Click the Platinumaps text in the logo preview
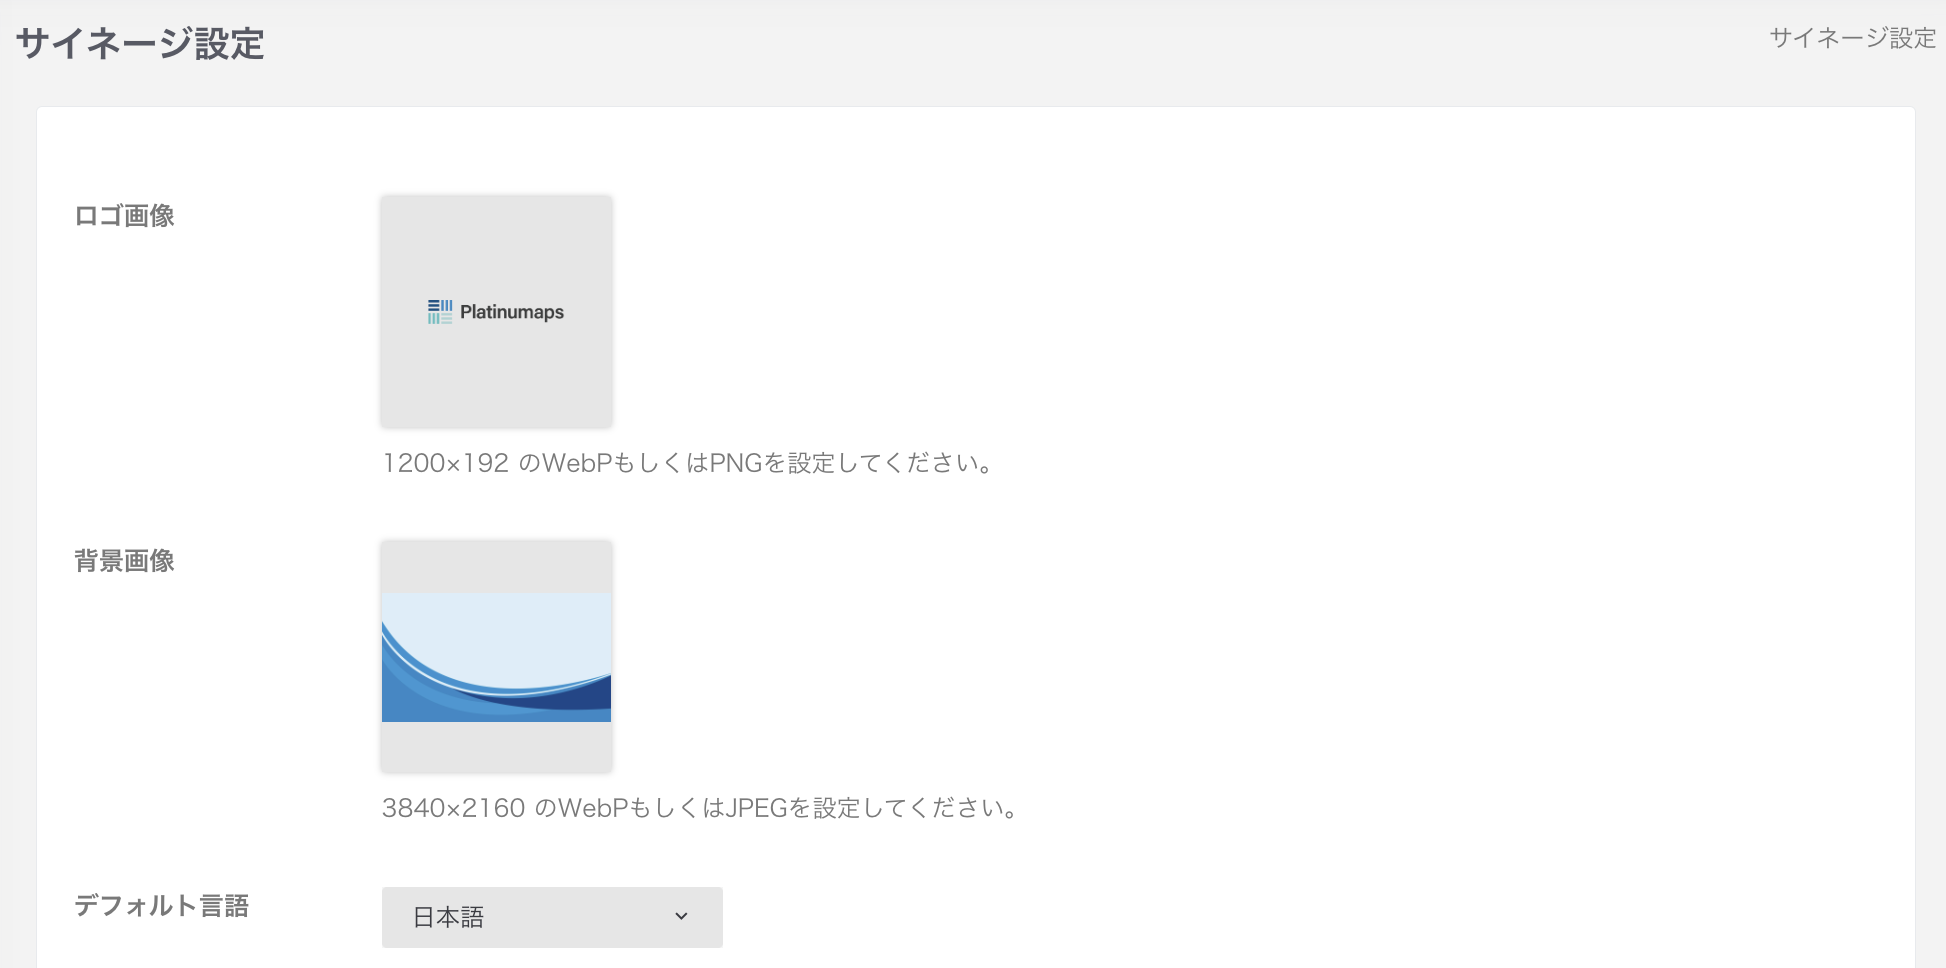The image size is (1946, 968). pyautogui.click(x=511, y=312)
